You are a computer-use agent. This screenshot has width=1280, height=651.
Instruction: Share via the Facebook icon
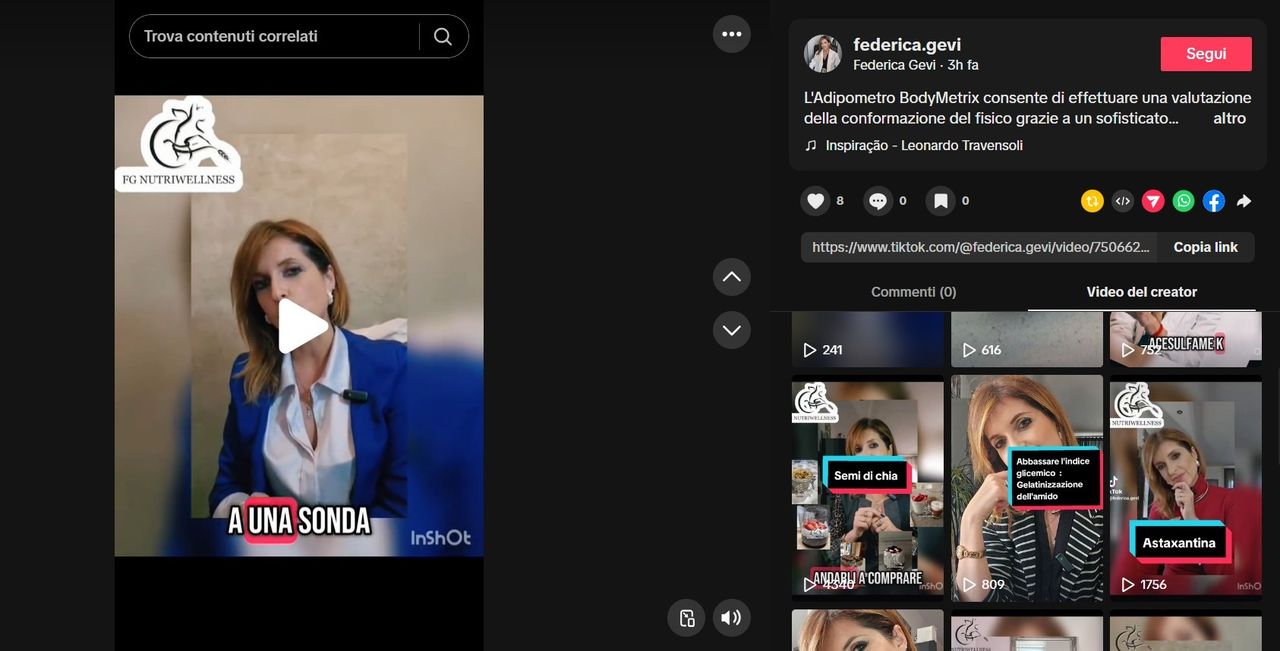(x=1214, y=201)
